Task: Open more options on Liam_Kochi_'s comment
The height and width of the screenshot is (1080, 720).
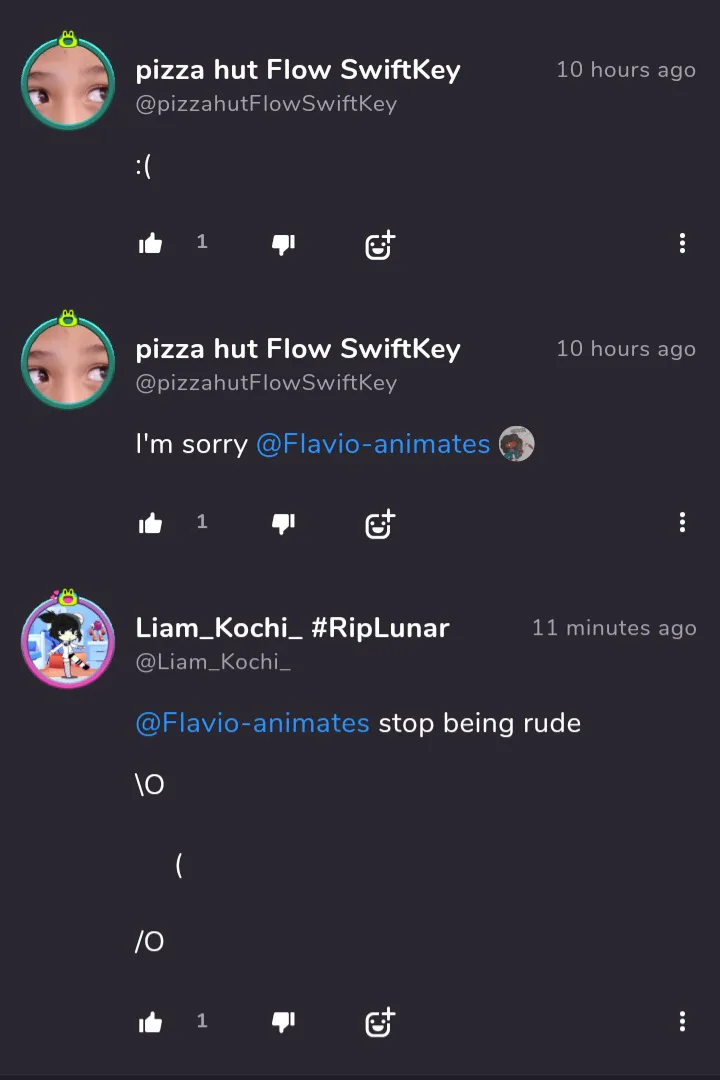Action: coord(682,1021)
